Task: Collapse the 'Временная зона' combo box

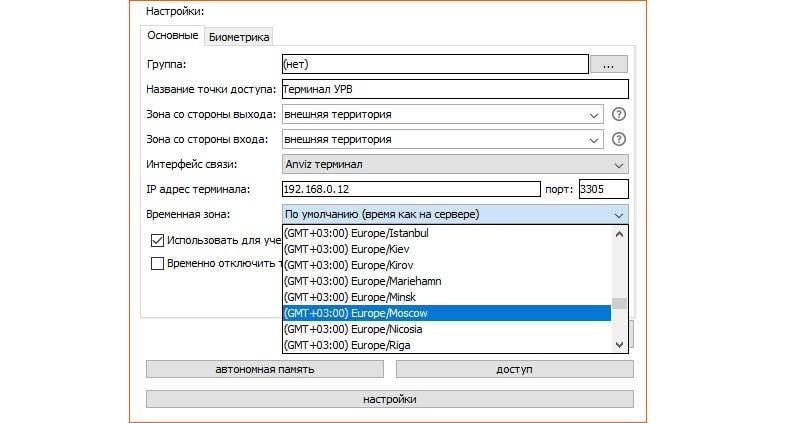Action: [618, 214]
